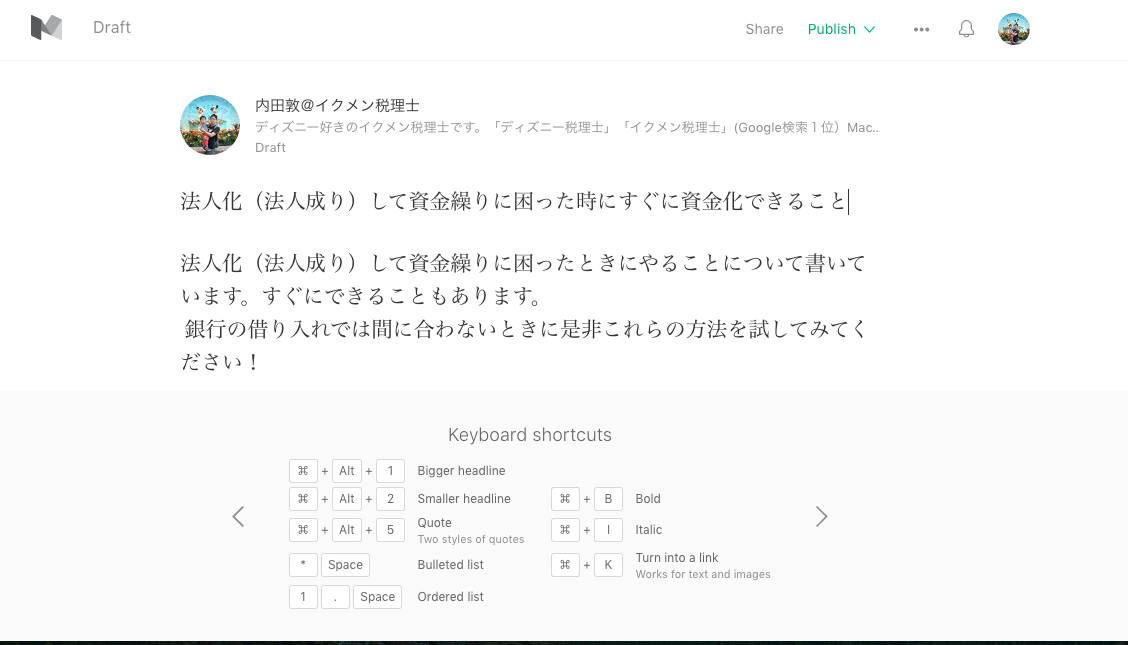Place cursor in the story title line
The width and height of the screenshot is (1128, 645).
[514, 201]
